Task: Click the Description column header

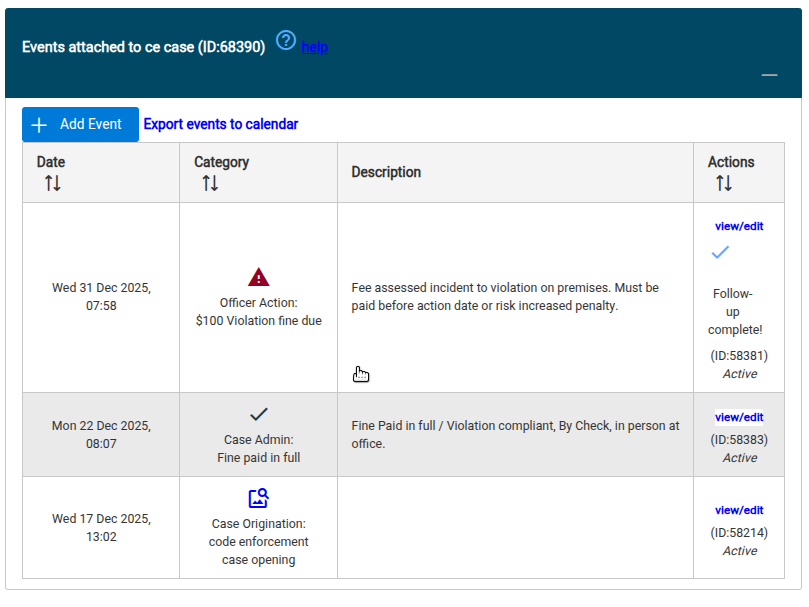Action: [386, 172]
